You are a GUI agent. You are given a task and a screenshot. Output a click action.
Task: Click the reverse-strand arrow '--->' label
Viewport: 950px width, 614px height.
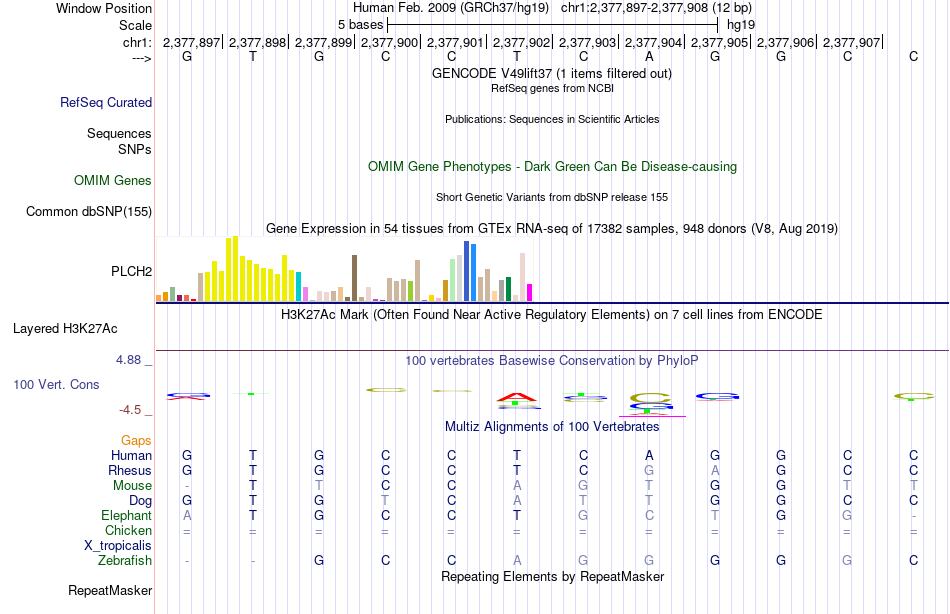pos(142,58)
